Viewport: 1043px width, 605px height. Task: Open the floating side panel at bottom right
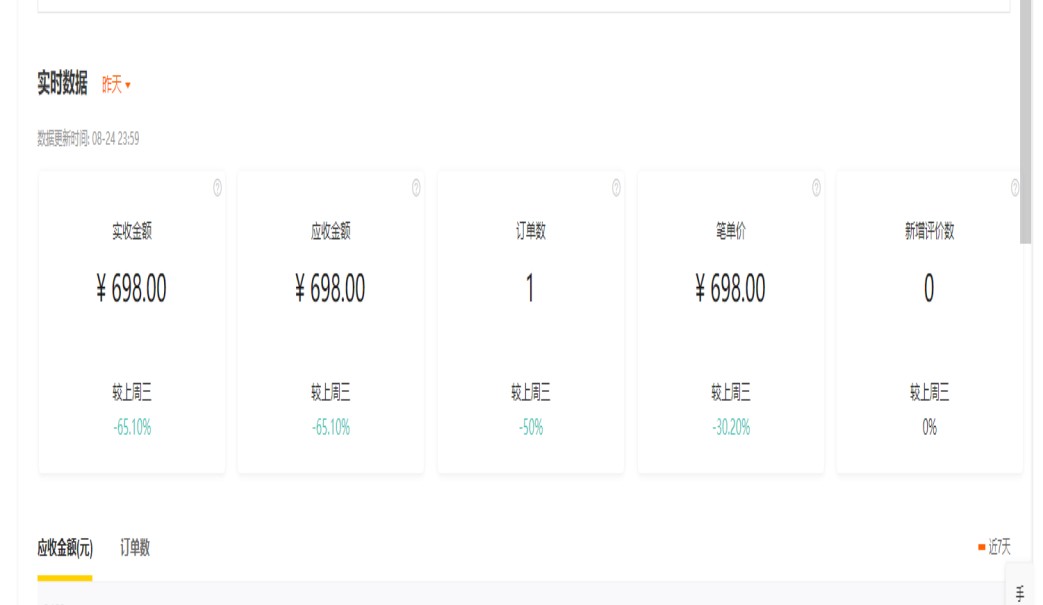[1019, 593]
